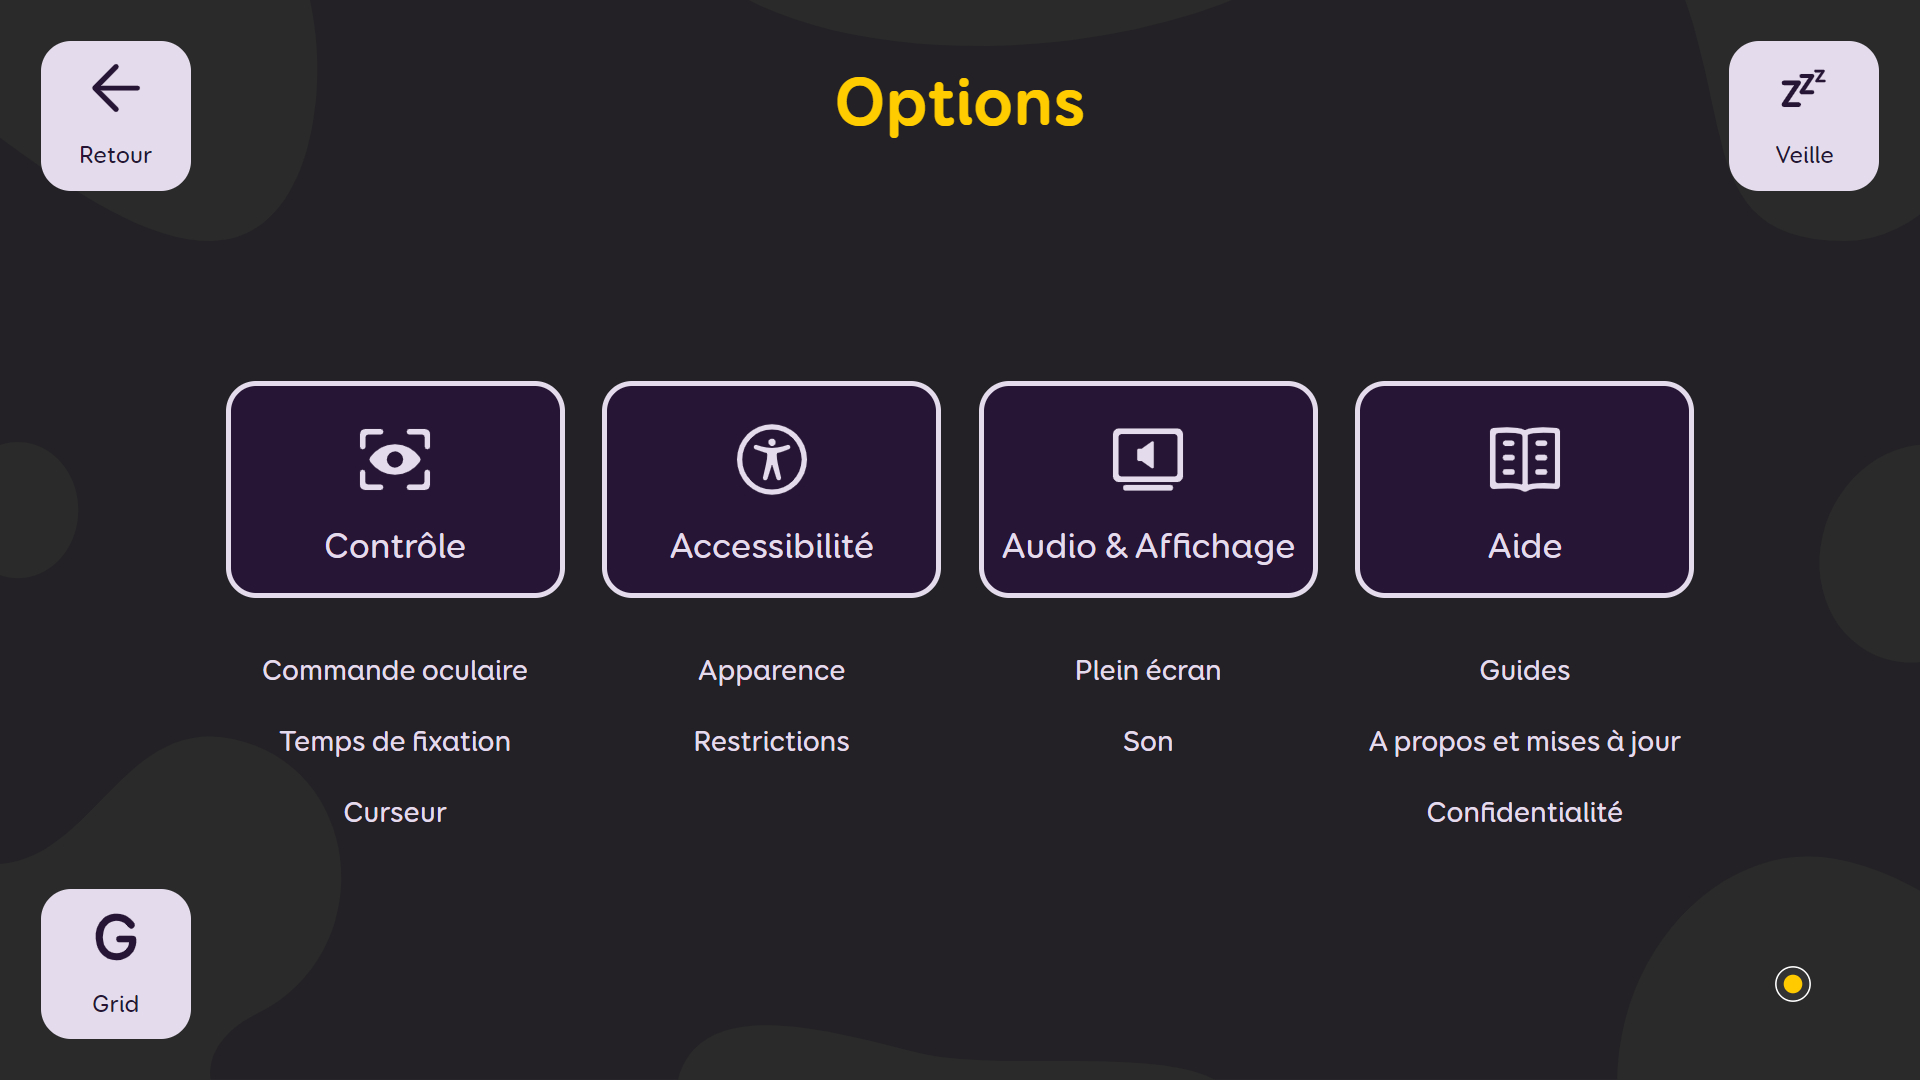Open Apparence options
Image resolution: width=1920 pixels, height=1080 pixels.
pyautogui.click(x=771, y=670)
